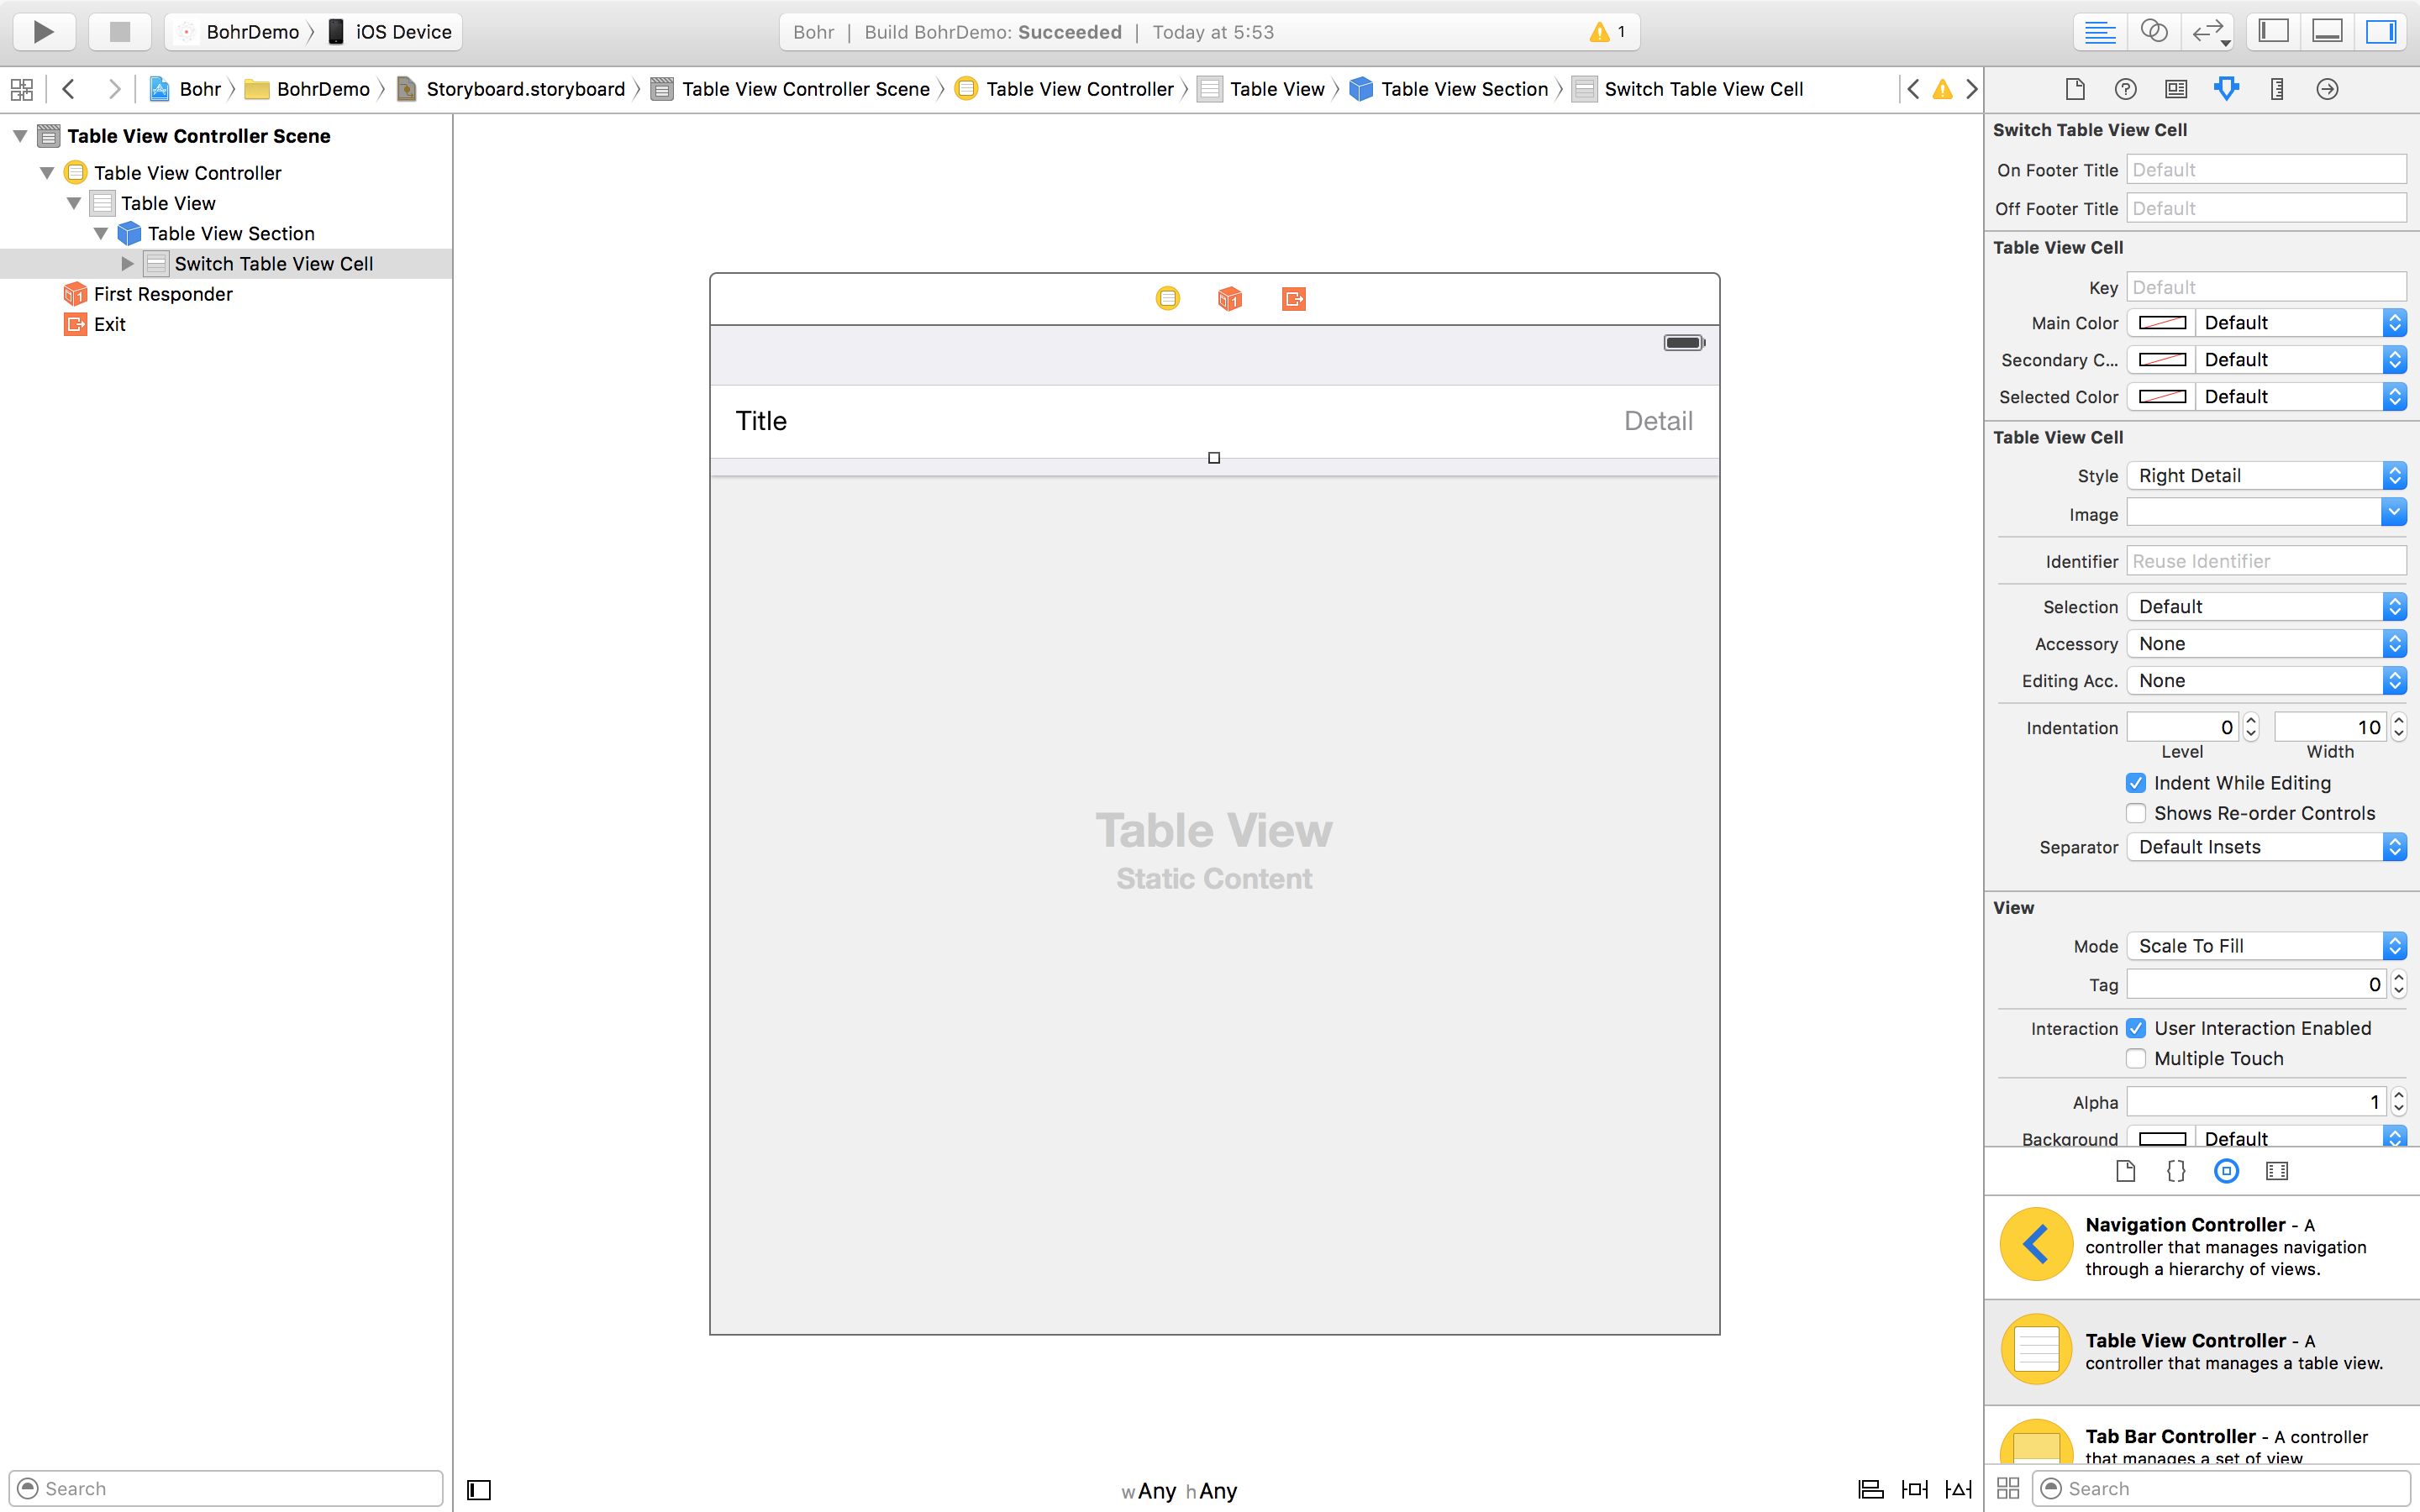This screenshot has height=1512, width=2420.
Task: Open the Size inspector (ruler icon)
Action: click(2276, 89)
